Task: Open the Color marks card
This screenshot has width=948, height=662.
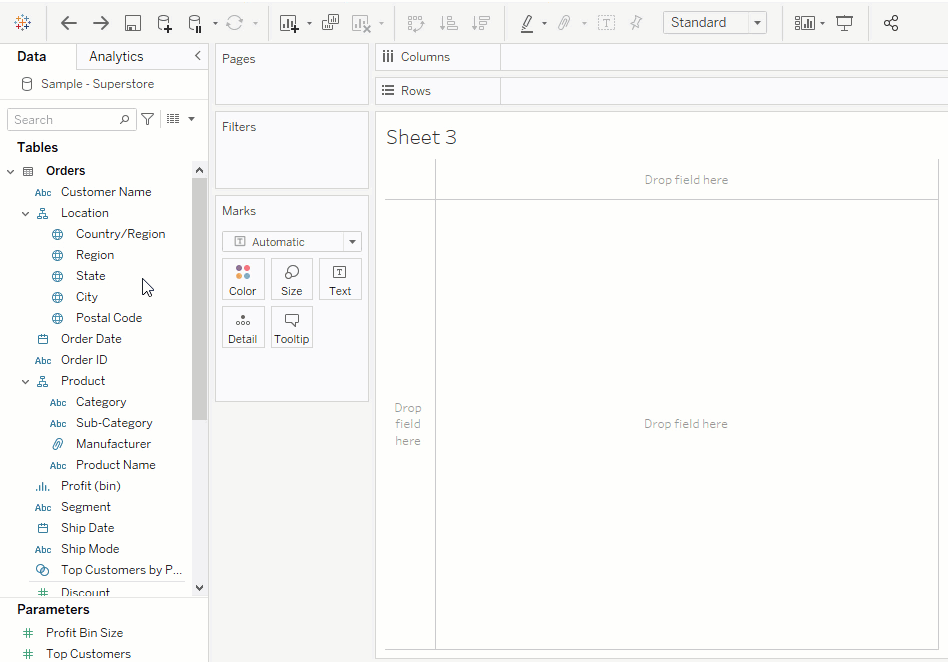Action: [243, 279]
